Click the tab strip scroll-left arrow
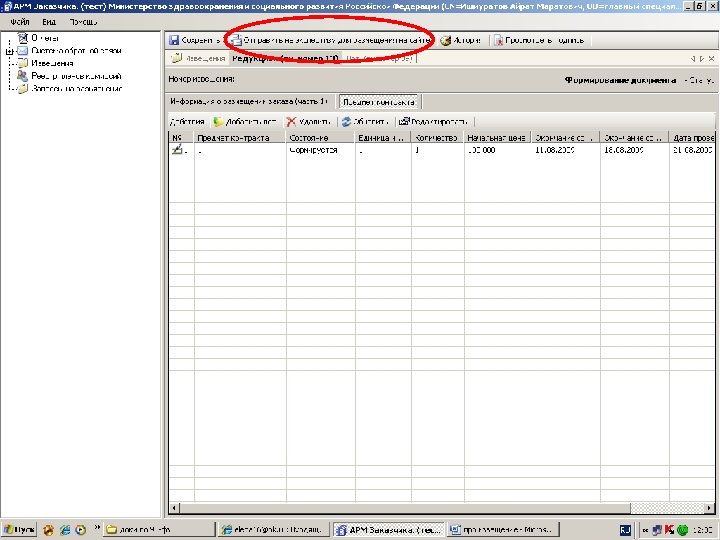 (x=692, y=58)
